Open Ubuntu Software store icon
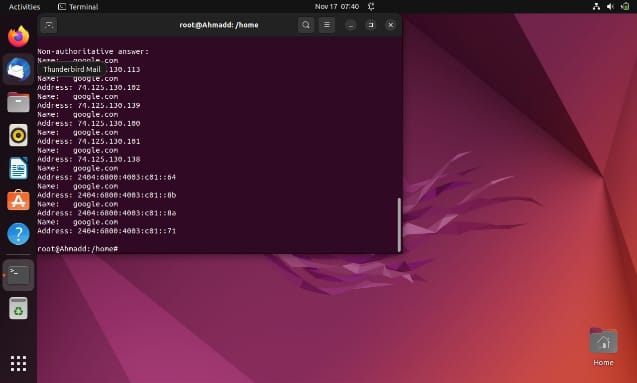 18,201
